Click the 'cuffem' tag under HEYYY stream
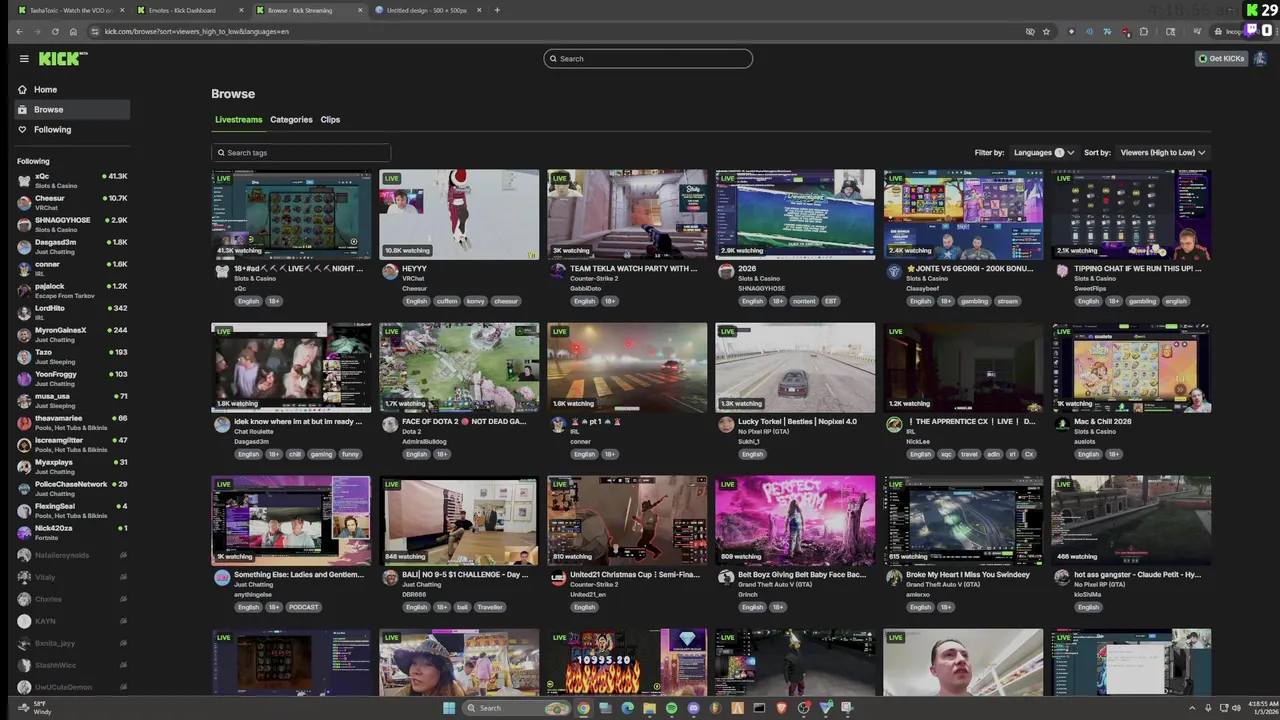 (446, 301)
